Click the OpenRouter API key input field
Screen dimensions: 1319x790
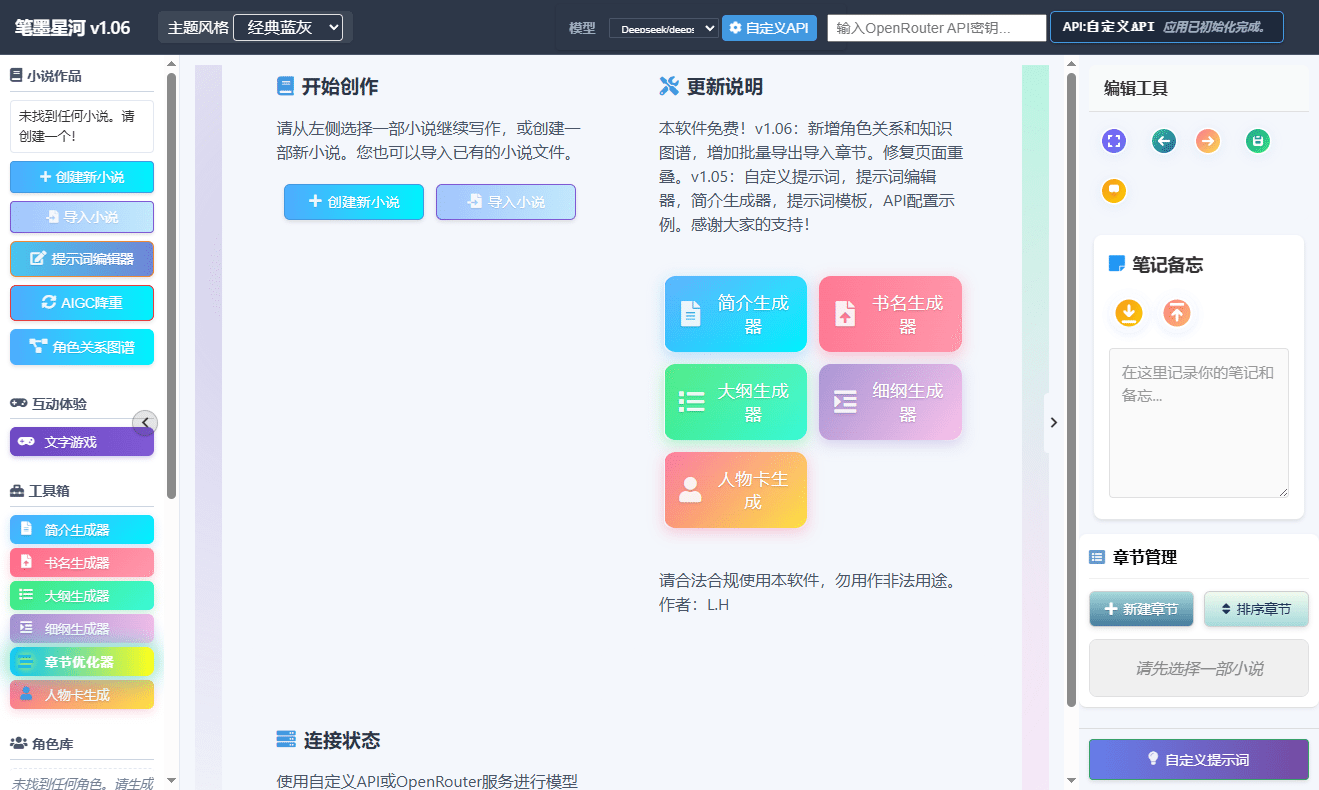935,27
